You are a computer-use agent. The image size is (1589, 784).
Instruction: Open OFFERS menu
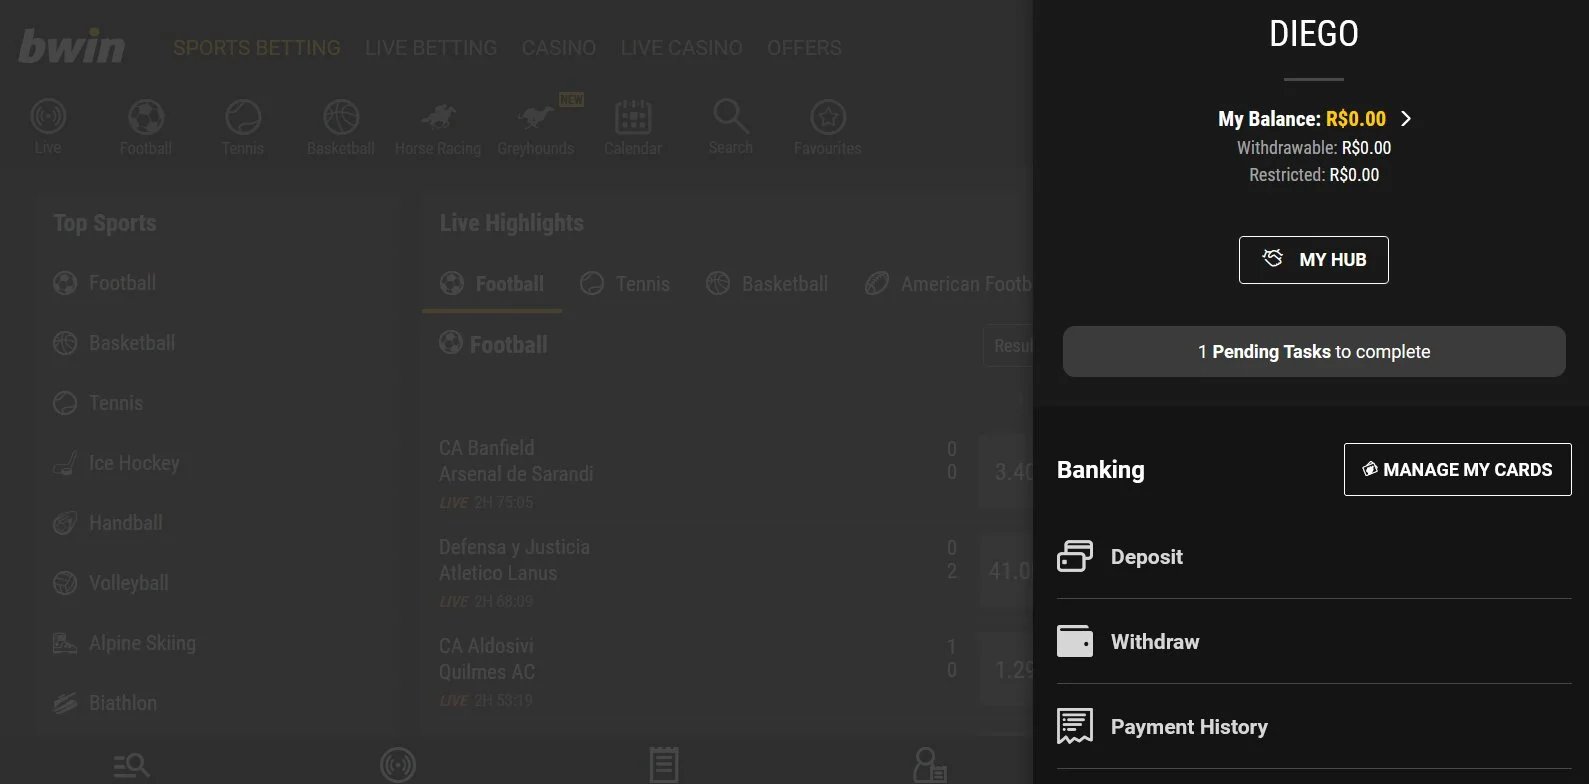tap(804, 48)
